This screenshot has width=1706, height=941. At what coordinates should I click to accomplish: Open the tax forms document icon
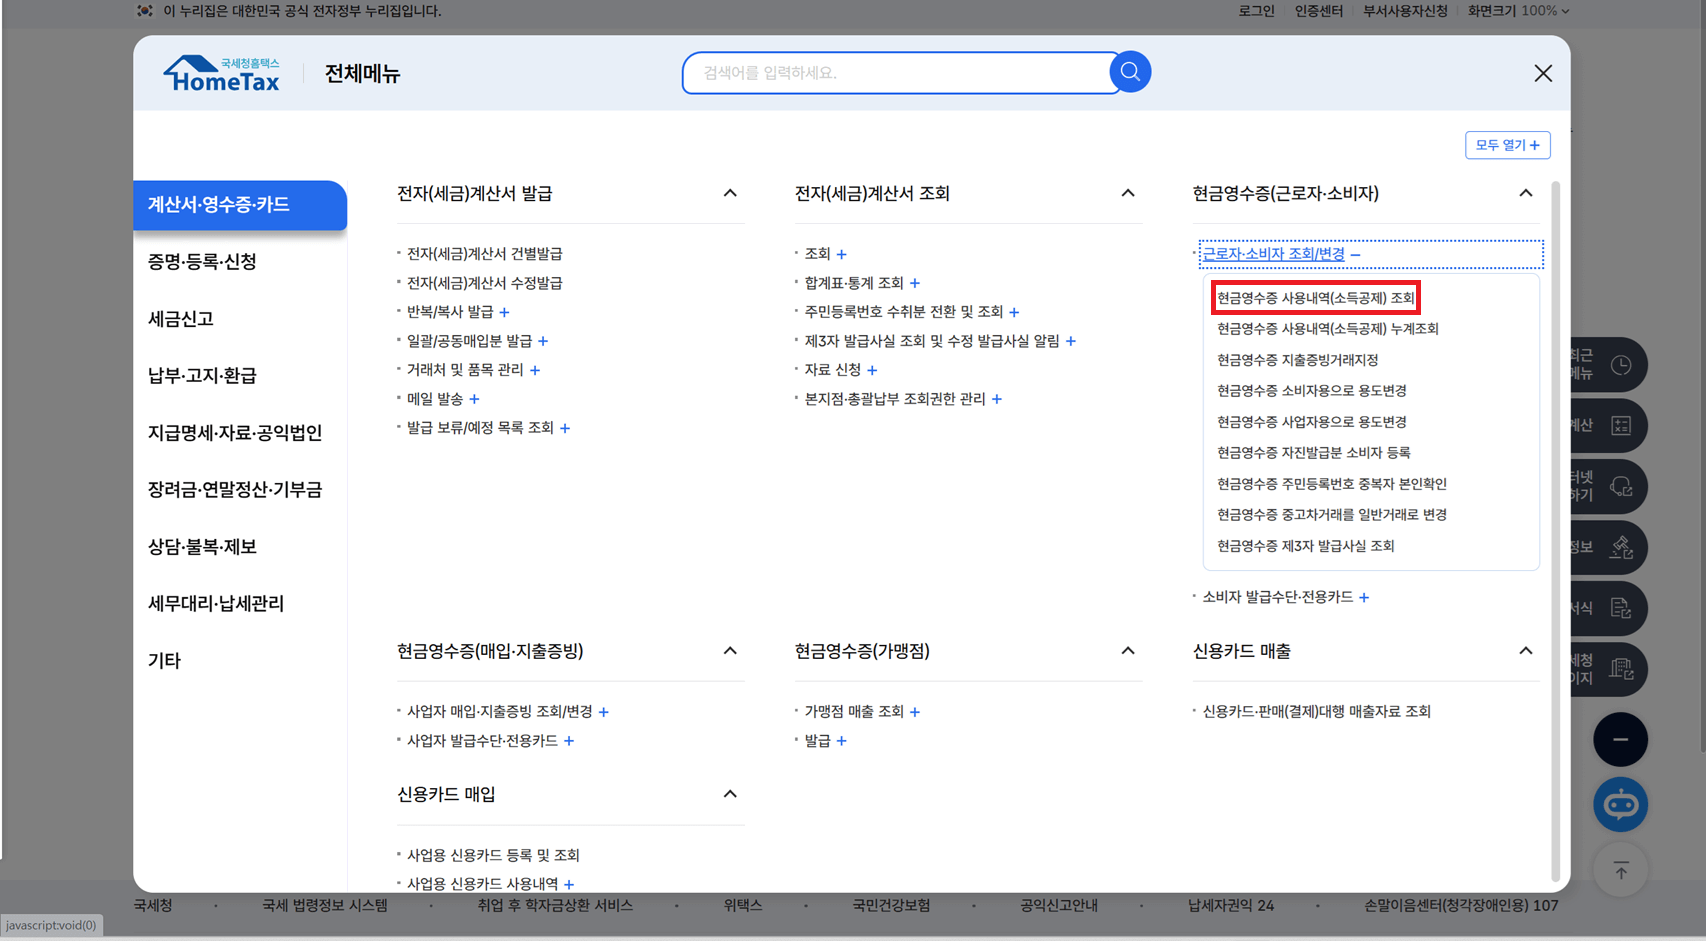point(1621,608)
